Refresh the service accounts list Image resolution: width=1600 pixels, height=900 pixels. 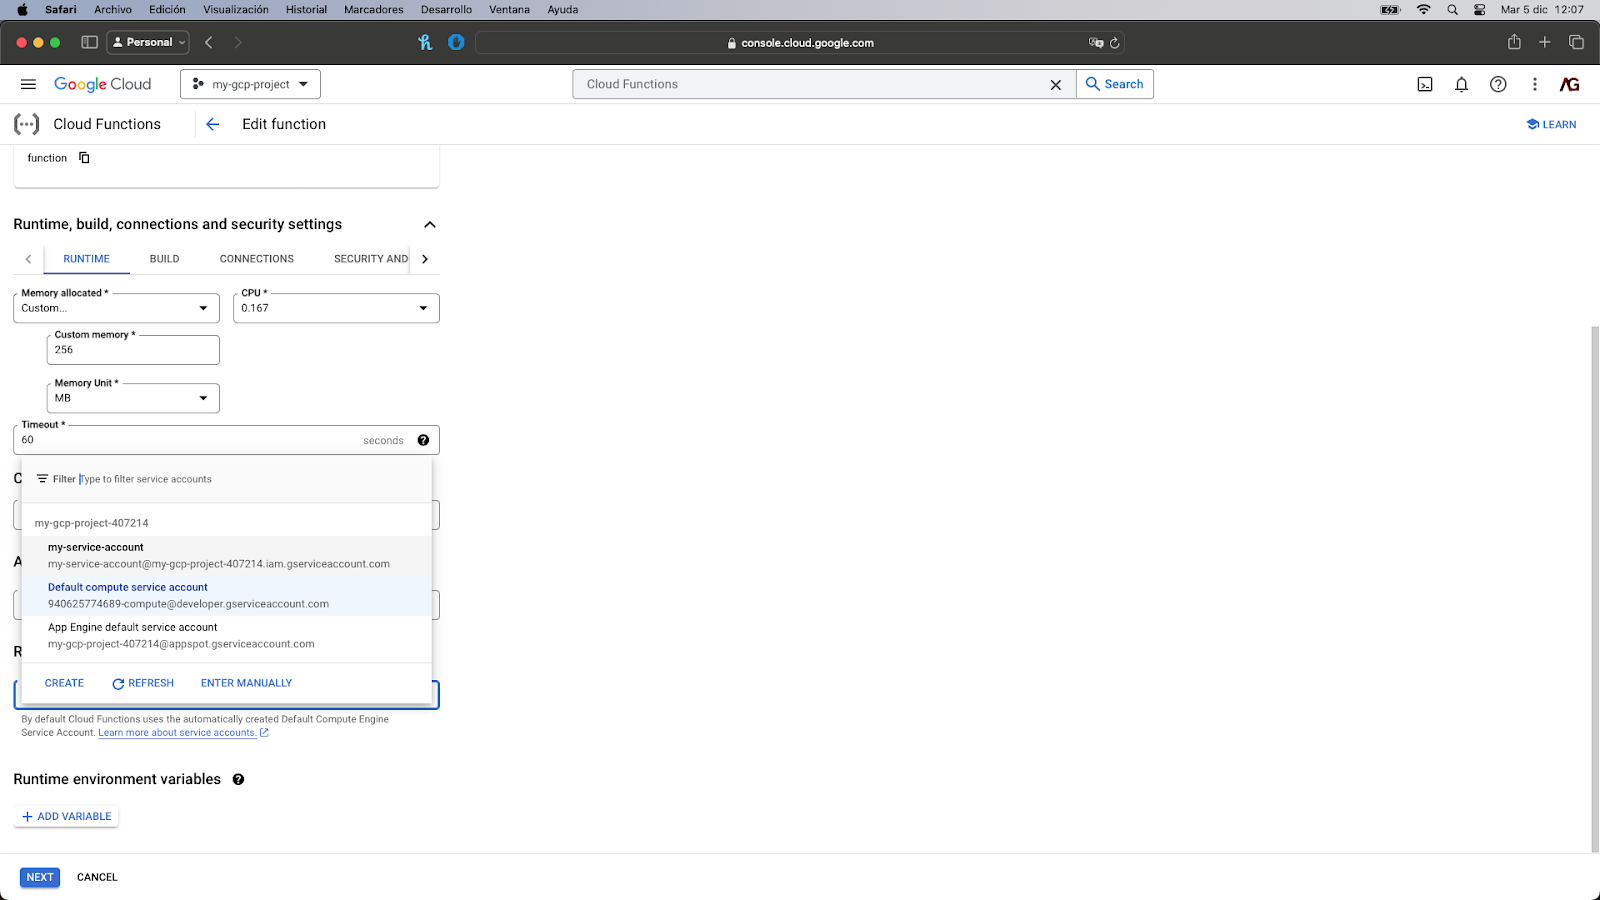click(x=143, y=683)
